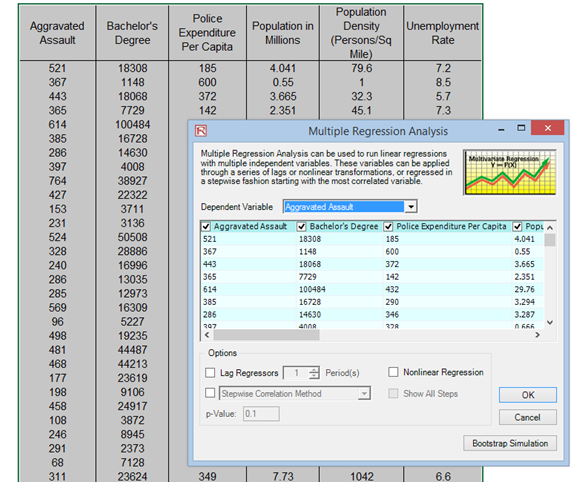This screenshot has height=491, width=586.
Task: Close the Multiple Regression Analysis dialog
Action: (x=548, y=128)
